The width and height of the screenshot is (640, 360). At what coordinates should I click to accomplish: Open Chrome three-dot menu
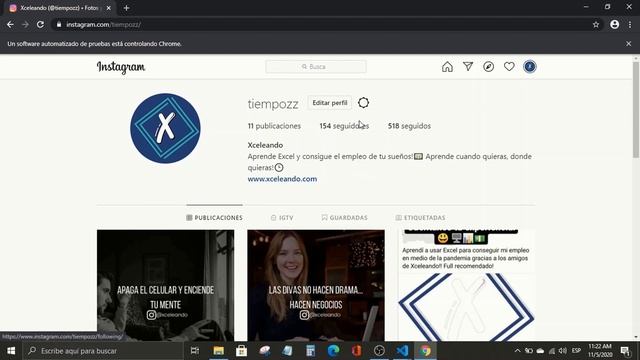click(x=630, y=24)
